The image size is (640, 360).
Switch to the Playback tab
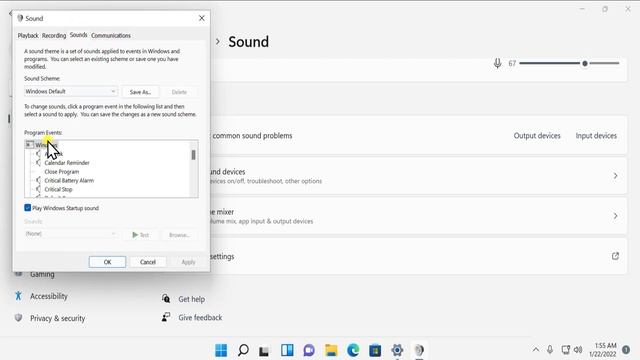click(x=28, y=36)
